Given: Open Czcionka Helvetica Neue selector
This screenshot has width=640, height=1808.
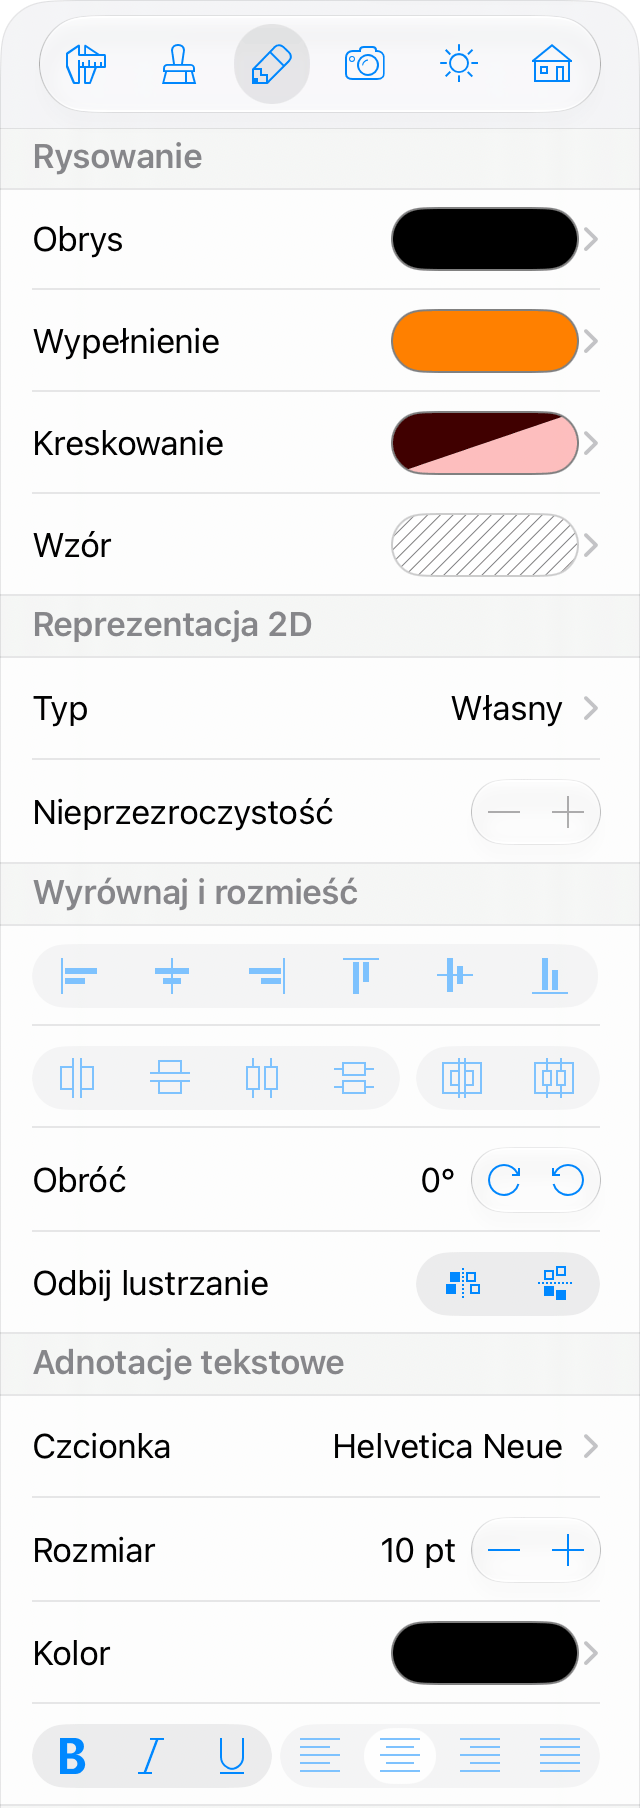Looking at the screenshot, I should (316, 1446).
